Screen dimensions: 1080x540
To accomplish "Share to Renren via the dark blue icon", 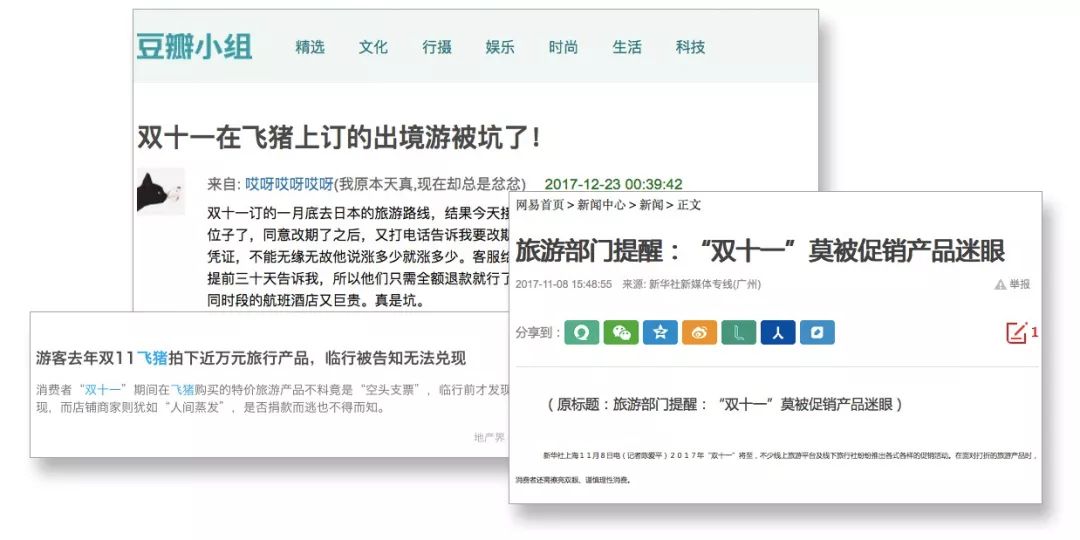I will (778, 332).
